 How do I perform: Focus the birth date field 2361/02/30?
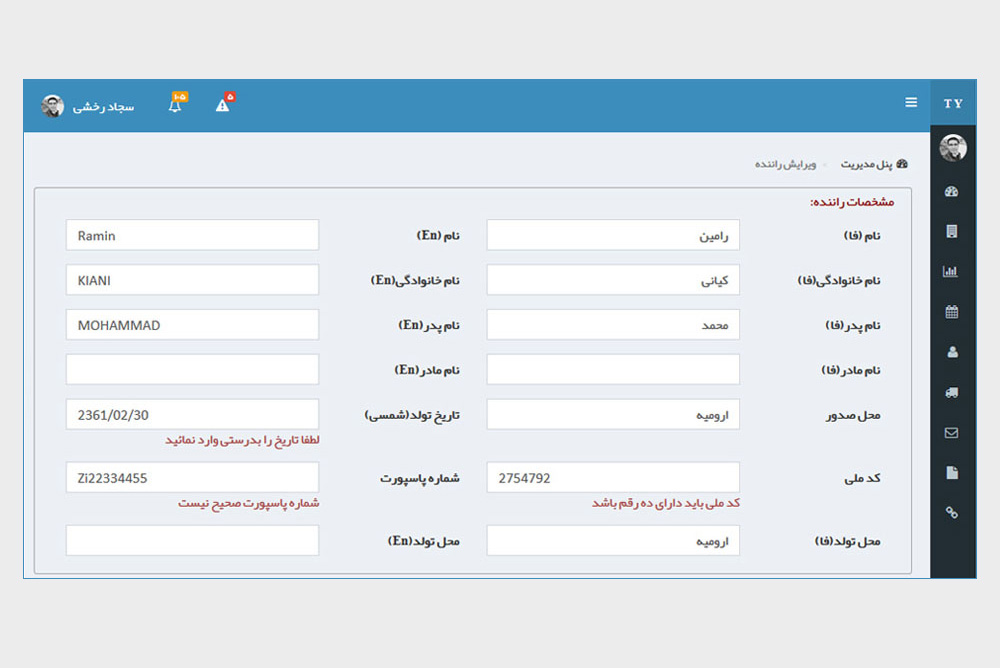192,415
